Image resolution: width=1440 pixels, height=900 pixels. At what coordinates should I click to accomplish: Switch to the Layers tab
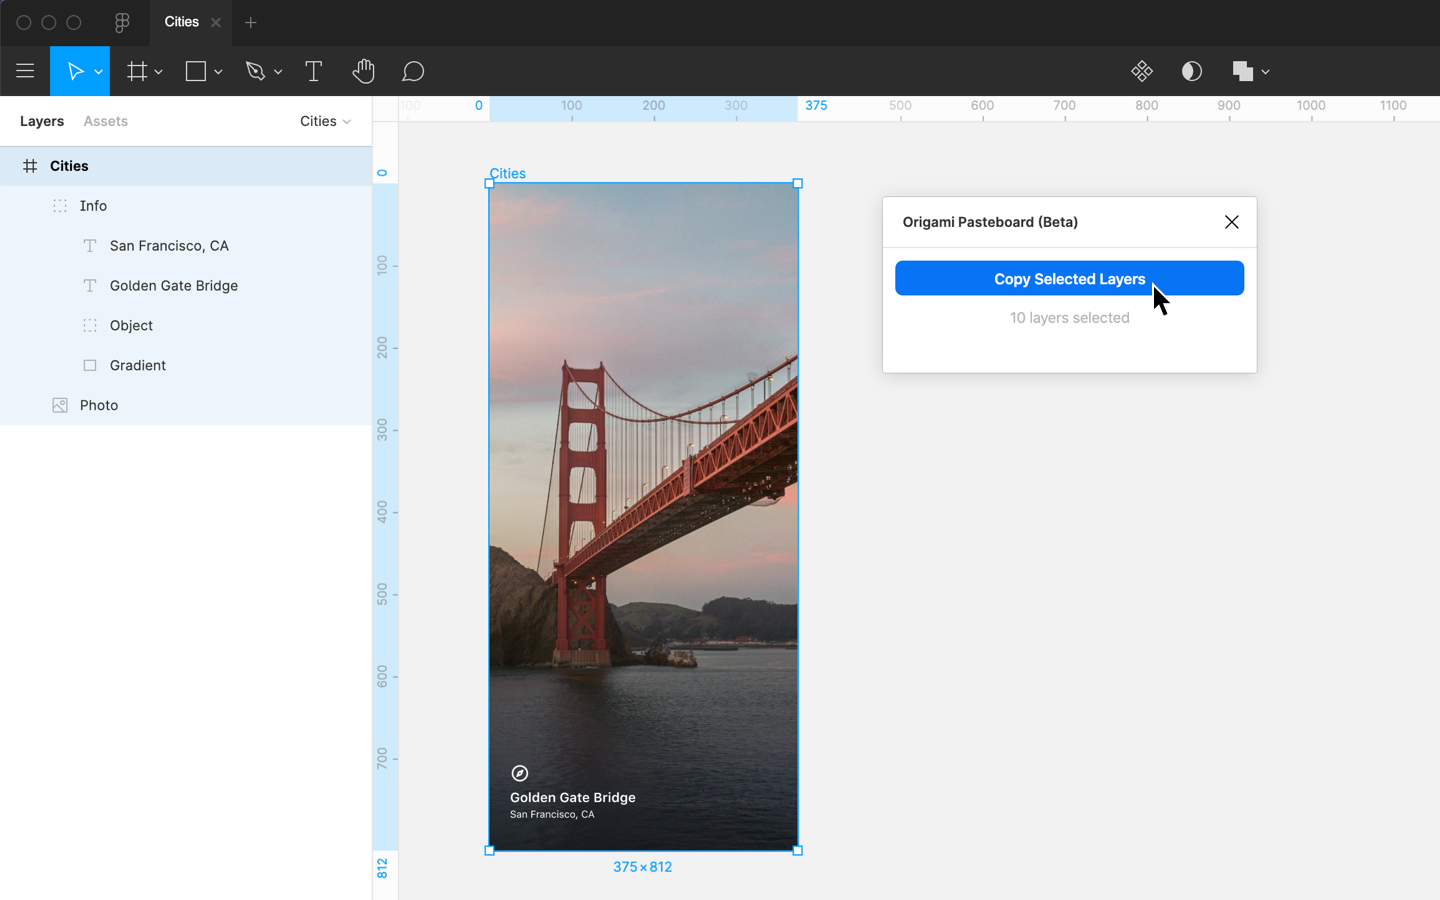tap(42, 121)
